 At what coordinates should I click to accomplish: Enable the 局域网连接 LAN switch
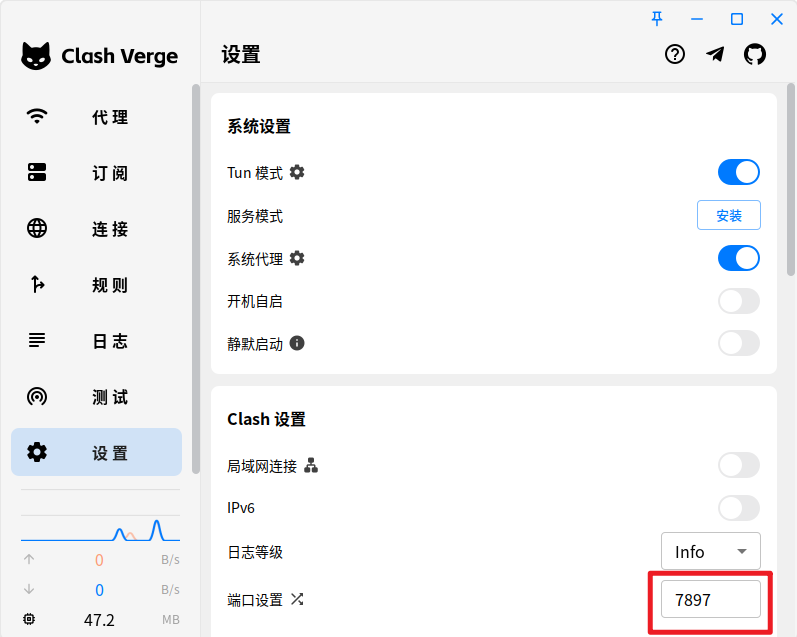coord(739,465)
